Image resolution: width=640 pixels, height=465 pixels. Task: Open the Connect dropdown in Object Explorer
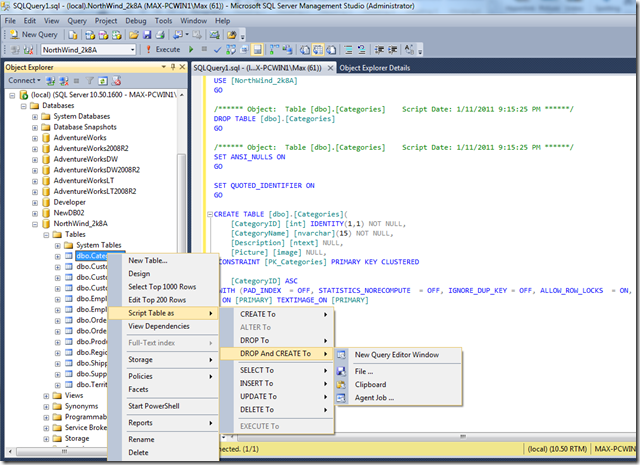point(24,80)
